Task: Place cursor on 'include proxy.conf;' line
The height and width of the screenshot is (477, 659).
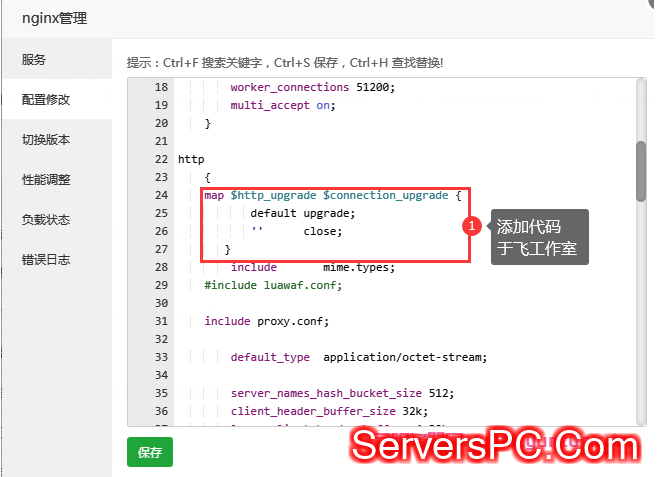Action: tap(266, 321)
